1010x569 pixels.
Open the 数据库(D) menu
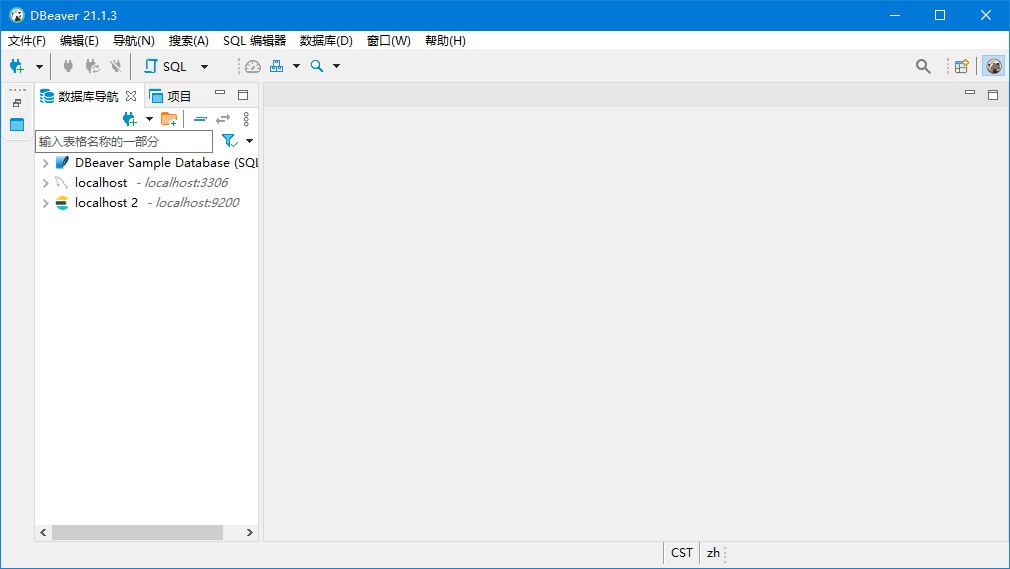click(x=326, y=41)
